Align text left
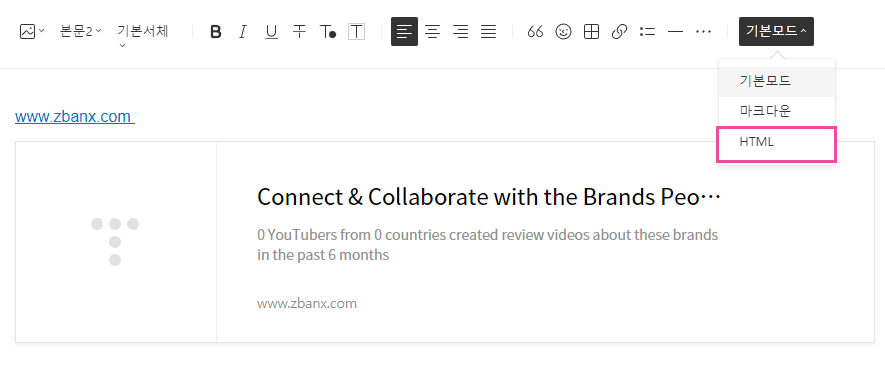 click(404, 32)
